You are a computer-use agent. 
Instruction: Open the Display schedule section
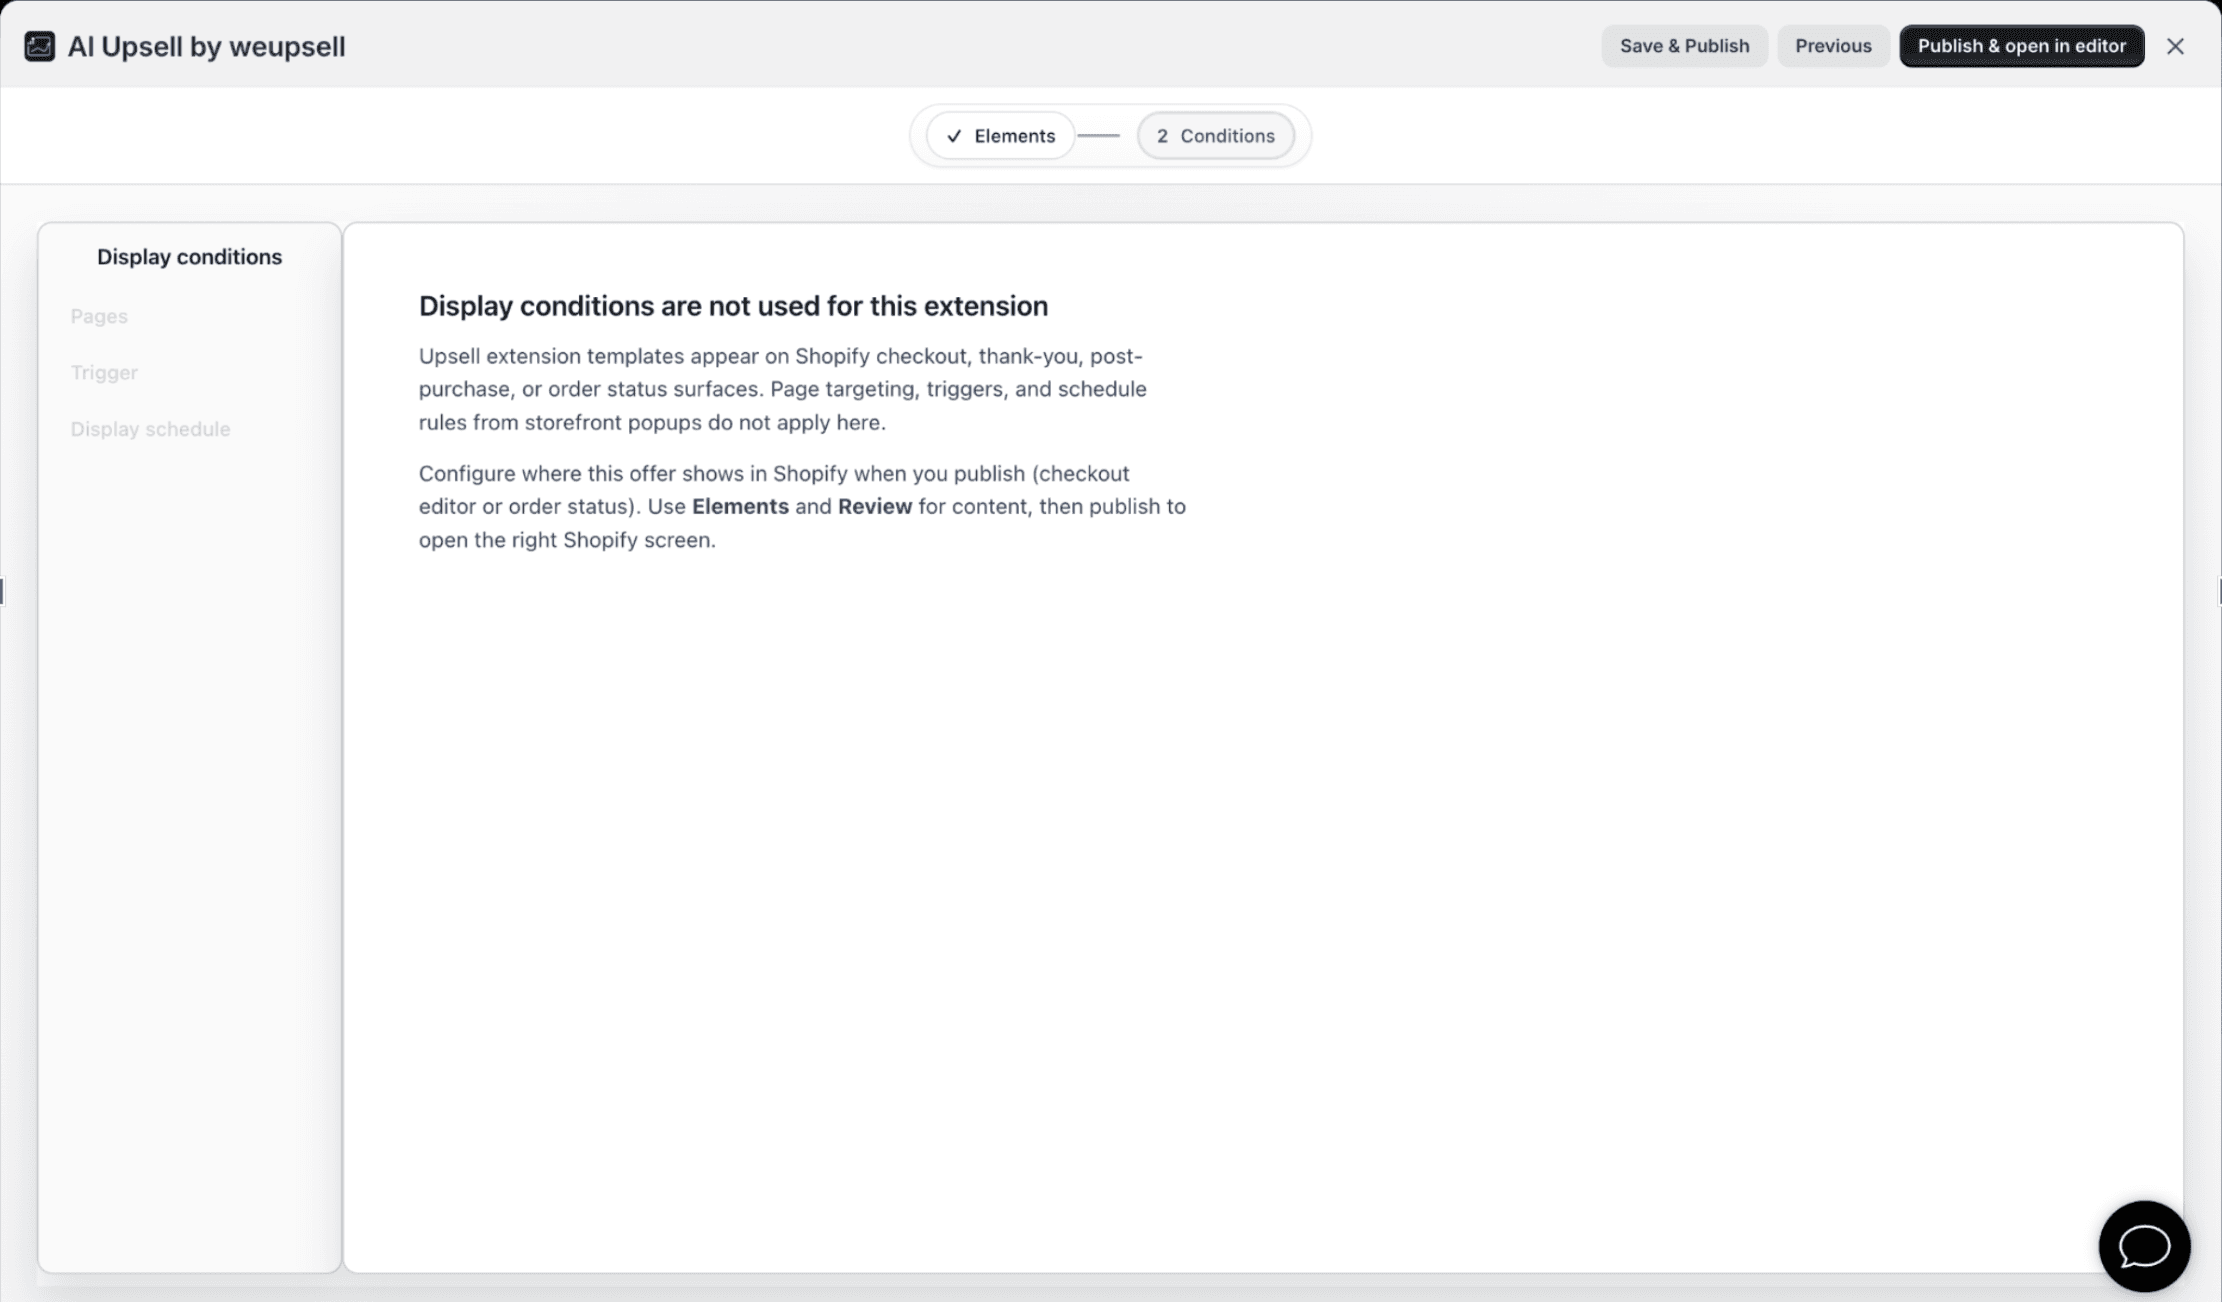coord(150,429)
